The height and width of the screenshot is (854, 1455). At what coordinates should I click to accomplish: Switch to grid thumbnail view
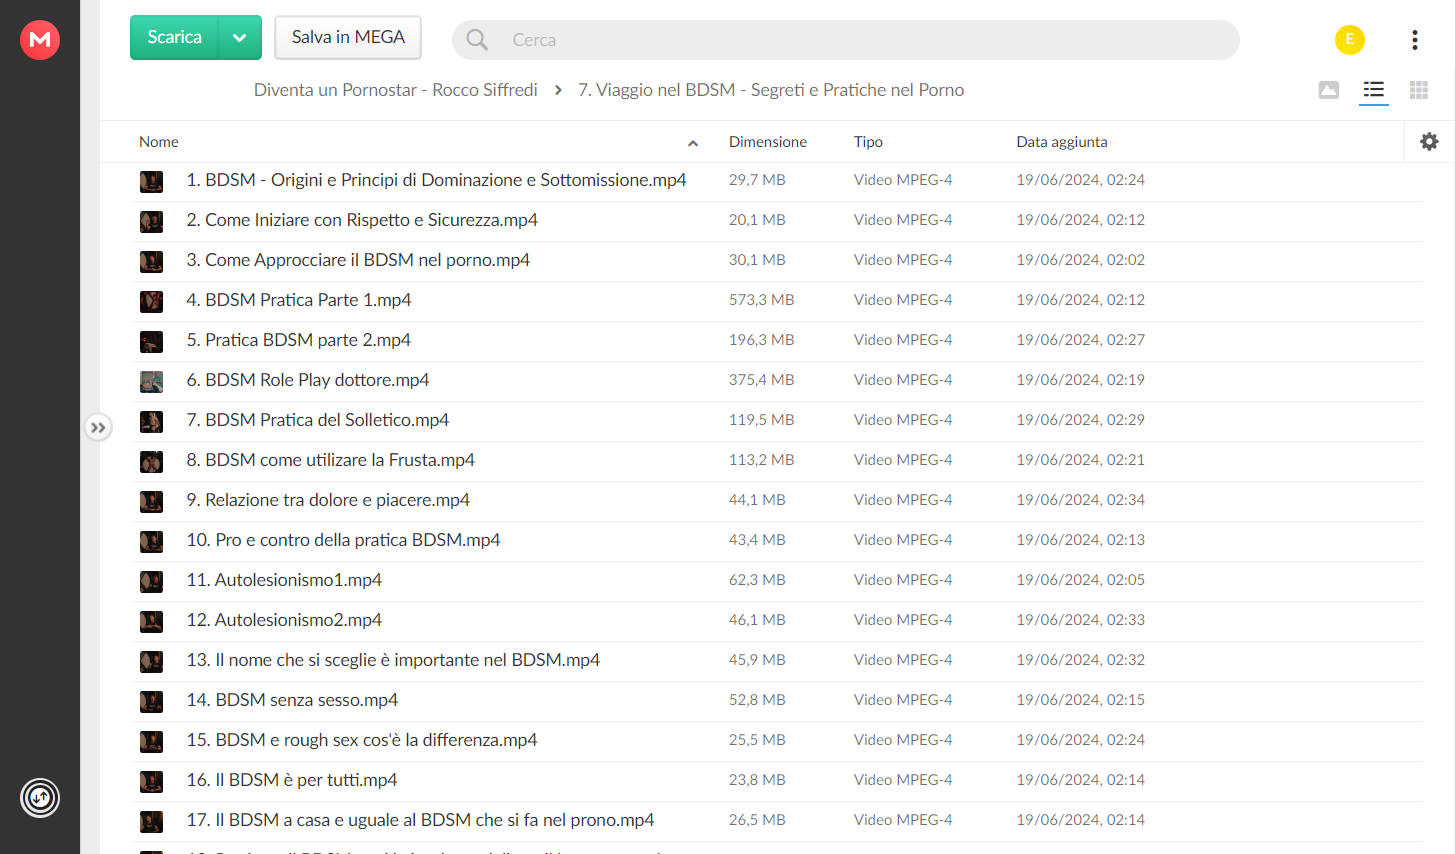pyautogui.click(x=1419, y=91)
